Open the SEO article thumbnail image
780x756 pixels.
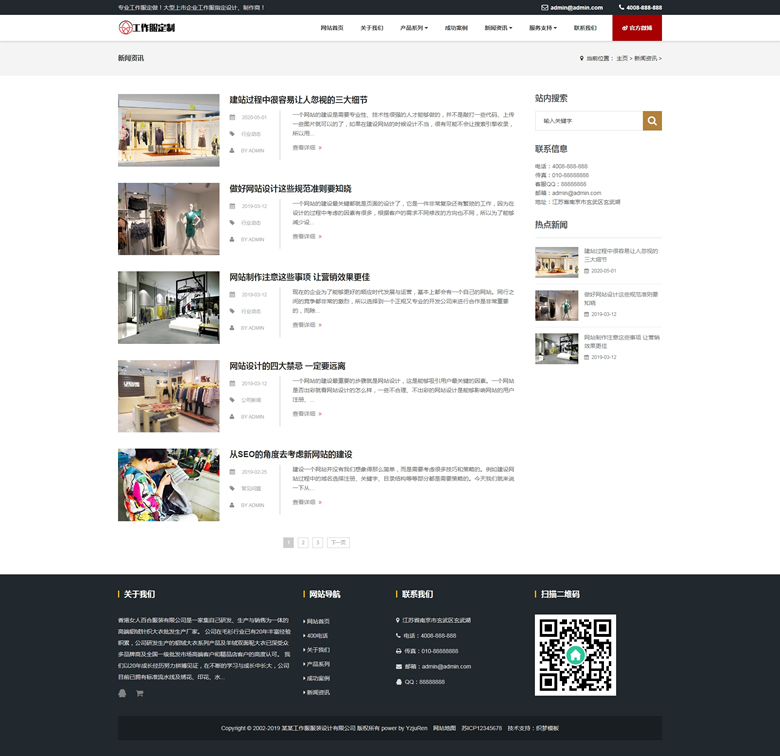pyautogui.click(x=168, y=484)
